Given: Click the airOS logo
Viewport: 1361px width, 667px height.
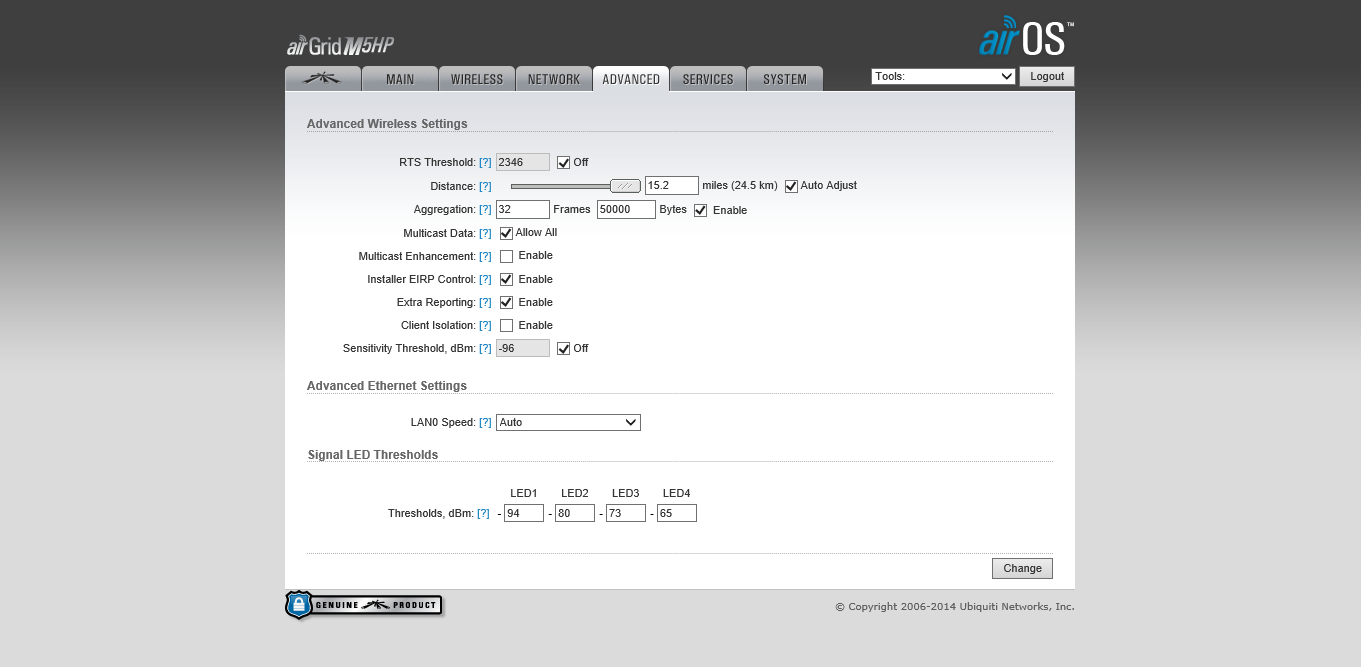Looking at the screenshot, I should (x=1026, y=36).
